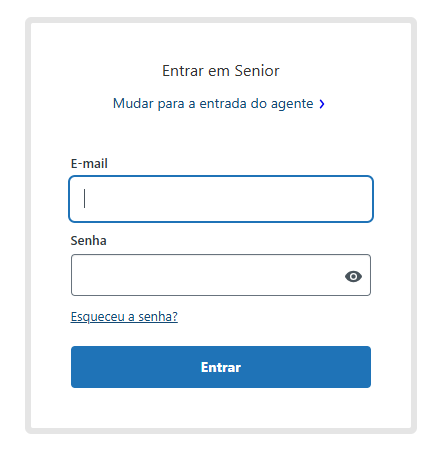Click inside the Senha password field

click(x=221, y=275)
